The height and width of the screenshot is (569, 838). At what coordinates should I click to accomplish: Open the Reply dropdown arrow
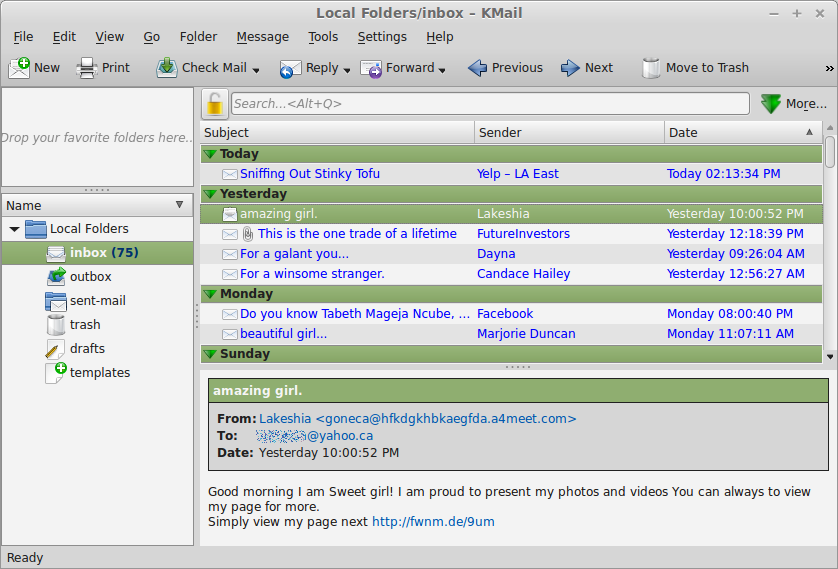point(347,71)
